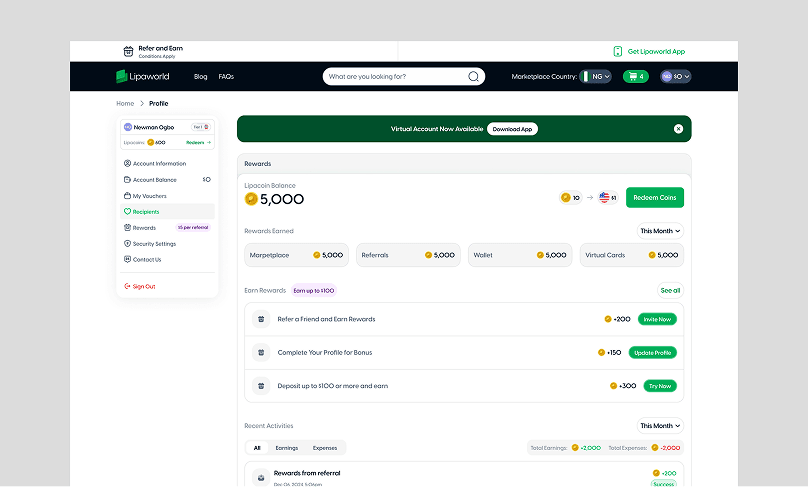Click the Home breadcrumb link
This screenshot has width=808, height=487.
tap(125, 104)
